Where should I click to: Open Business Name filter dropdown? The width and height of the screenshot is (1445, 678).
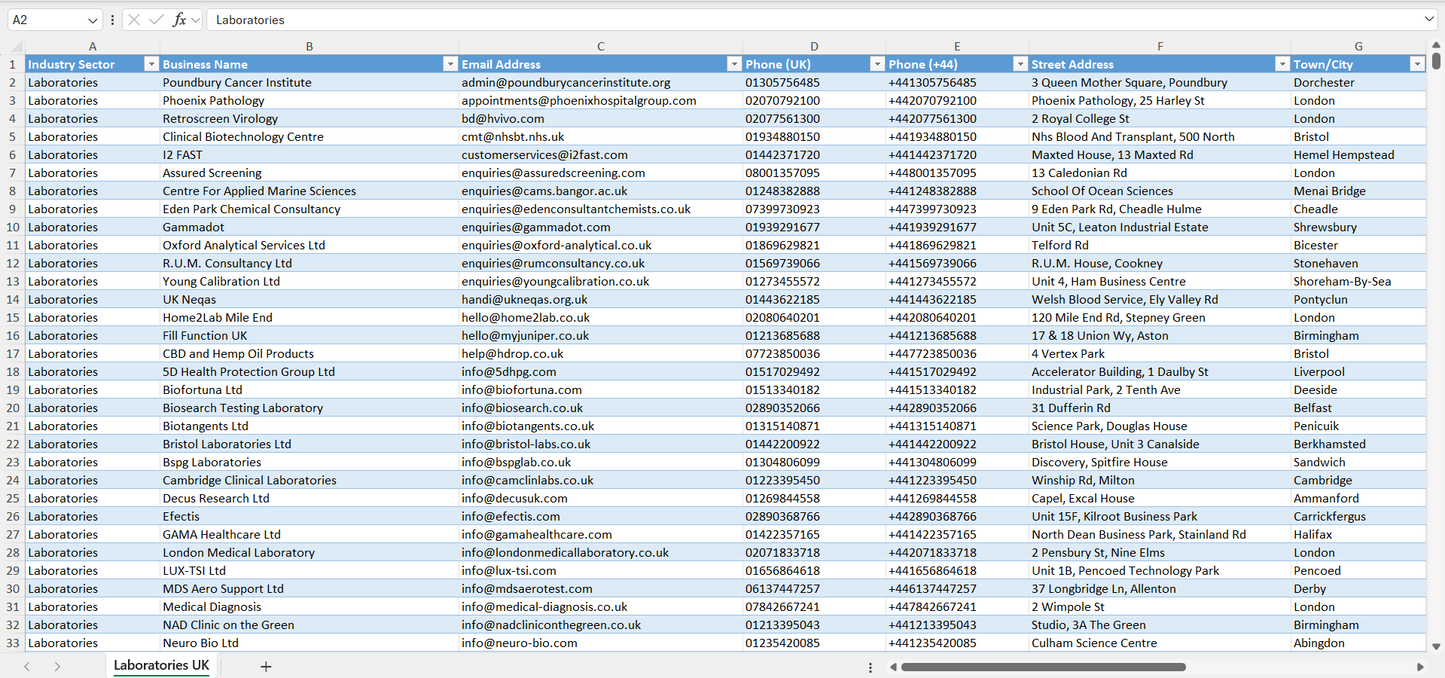click(450, 64)
